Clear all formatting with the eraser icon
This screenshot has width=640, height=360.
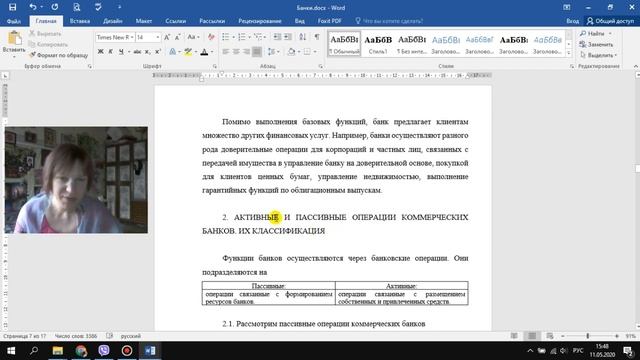211,37
